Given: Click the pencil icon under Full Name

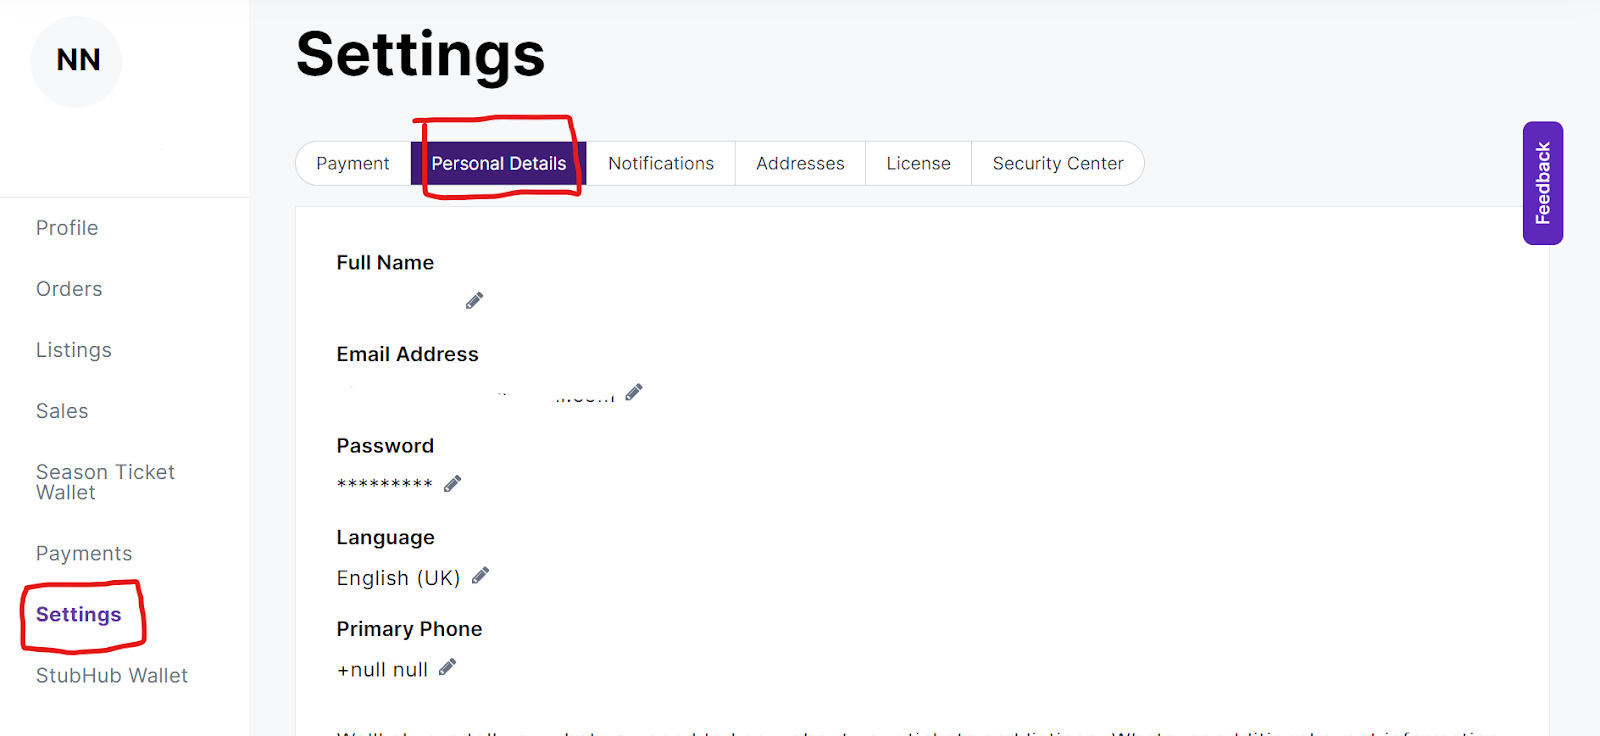Looking at the screenshot, I should tap(474, 301).
